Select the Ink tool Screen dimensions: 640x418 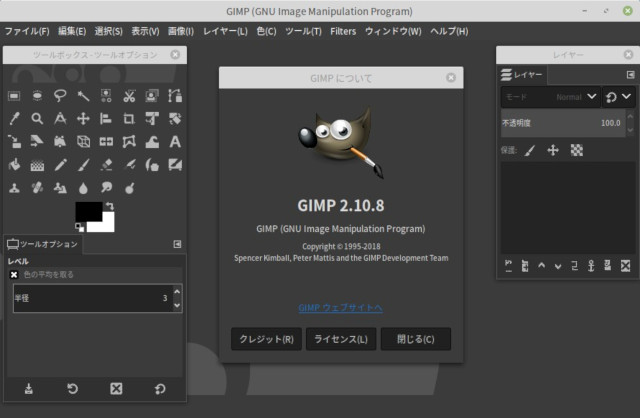tap(152, 165)
